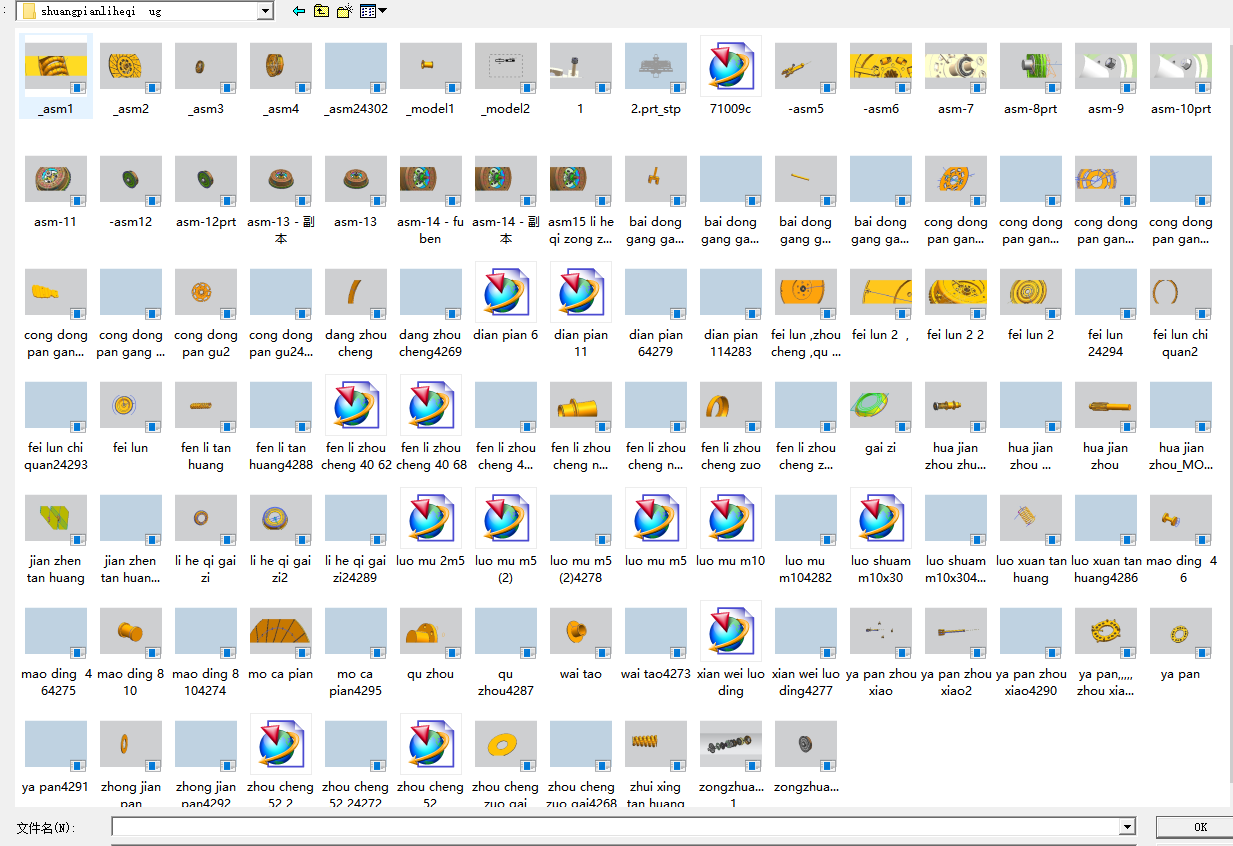Select the file named 1
The image size is (1233, 846).
(581, 77)
